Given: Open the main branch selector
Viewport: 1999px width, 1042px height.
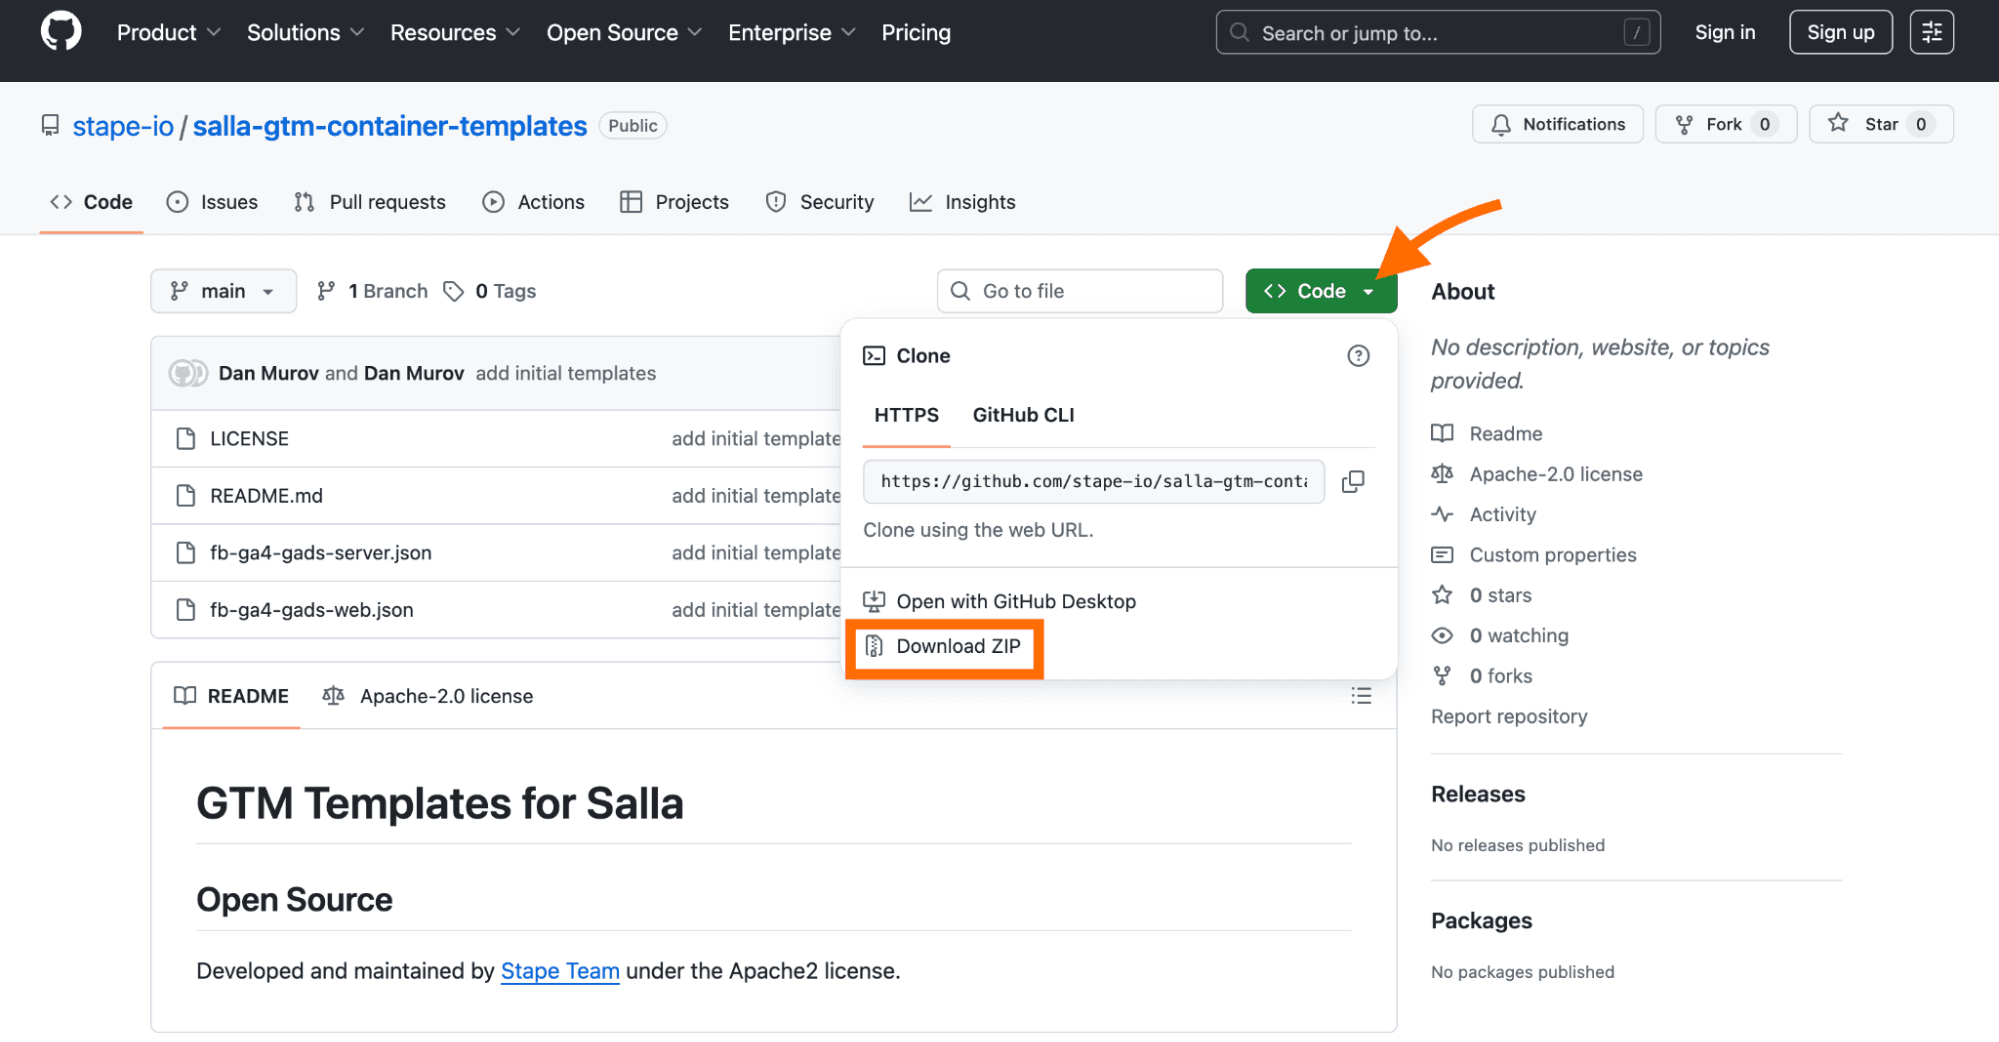Looking at the screenshot, I should 223,291.
